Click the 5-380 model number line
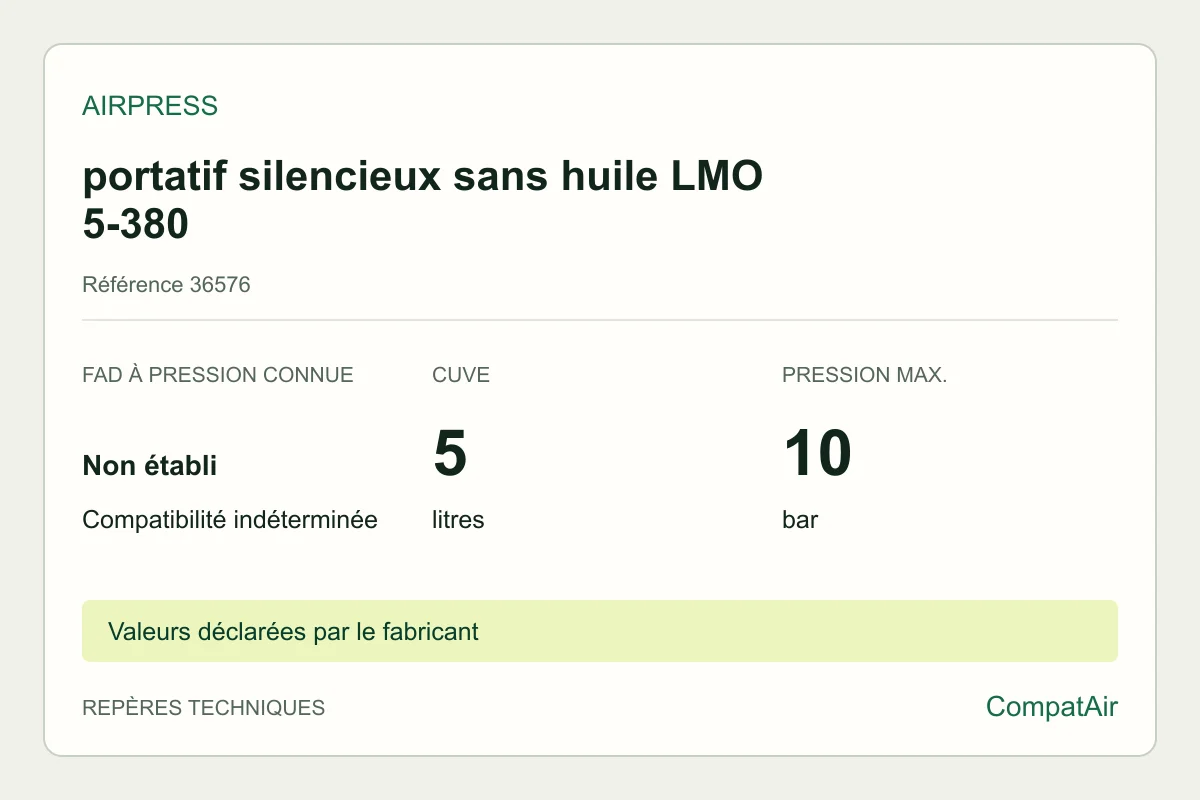The width and height of the screenshot is (1200, 800). click(x=136, y=225)
